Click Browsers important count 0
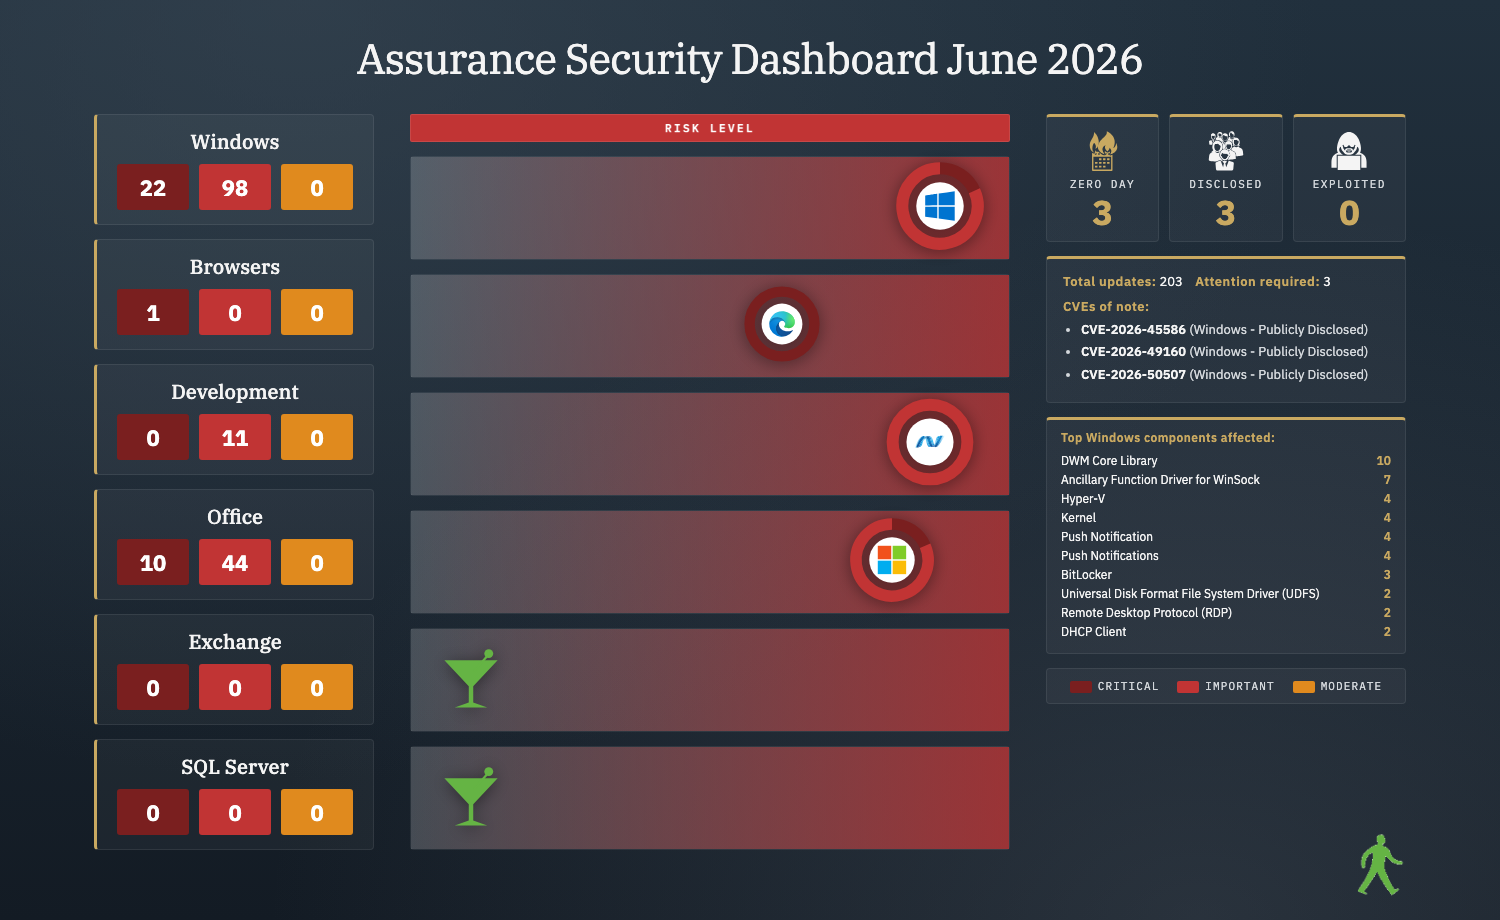Screen dimensions: 1500x920 235,312
